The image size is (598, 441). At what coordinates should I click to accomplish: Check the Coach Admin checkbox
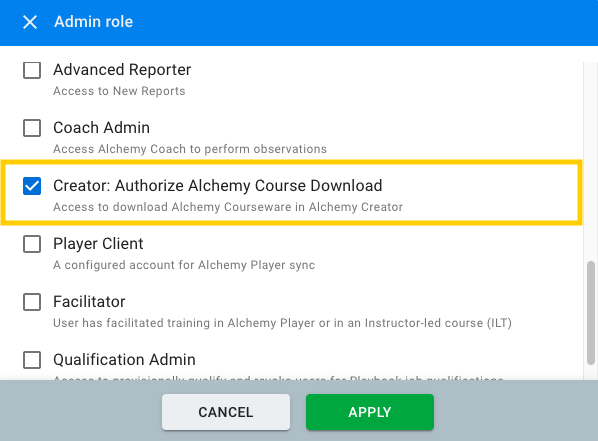[x=32, y=128]
